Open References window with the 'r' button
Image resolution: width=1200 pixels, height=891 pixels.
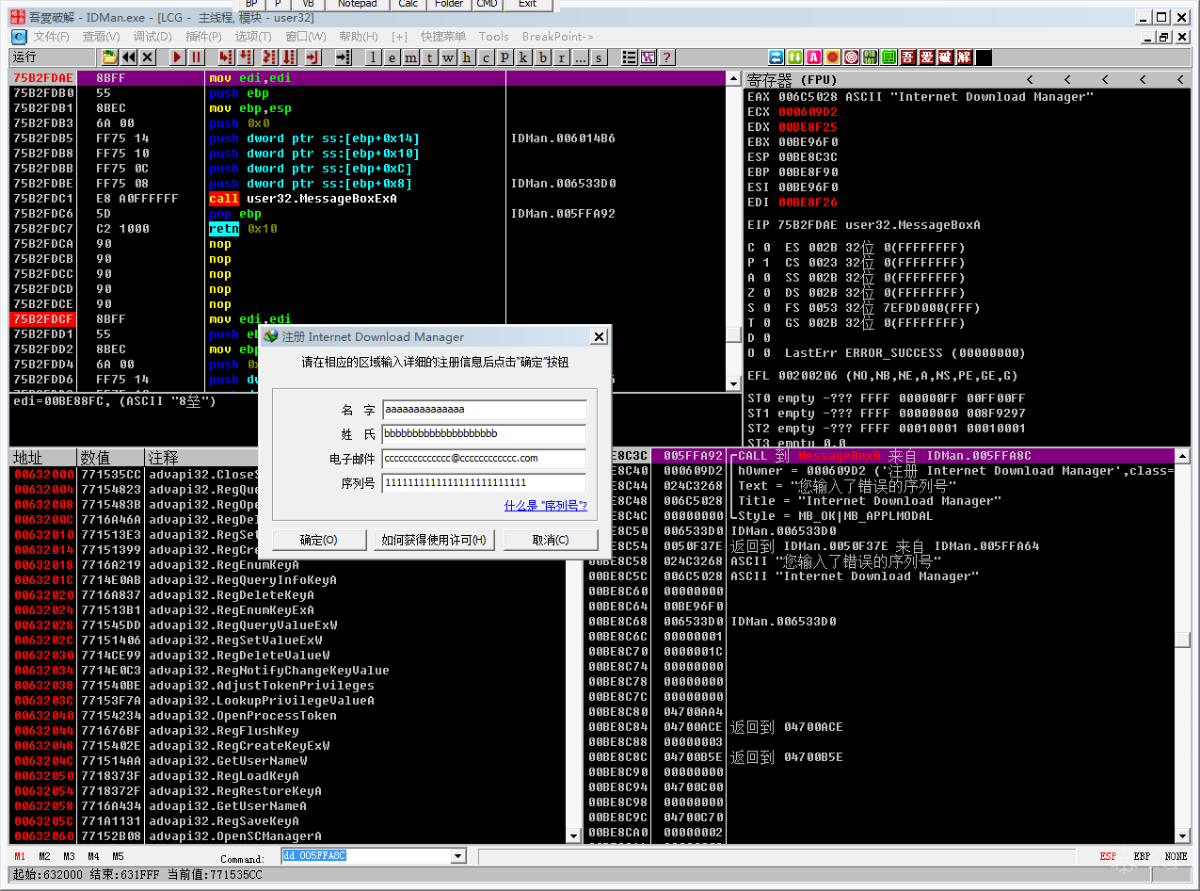click(561, 57)
